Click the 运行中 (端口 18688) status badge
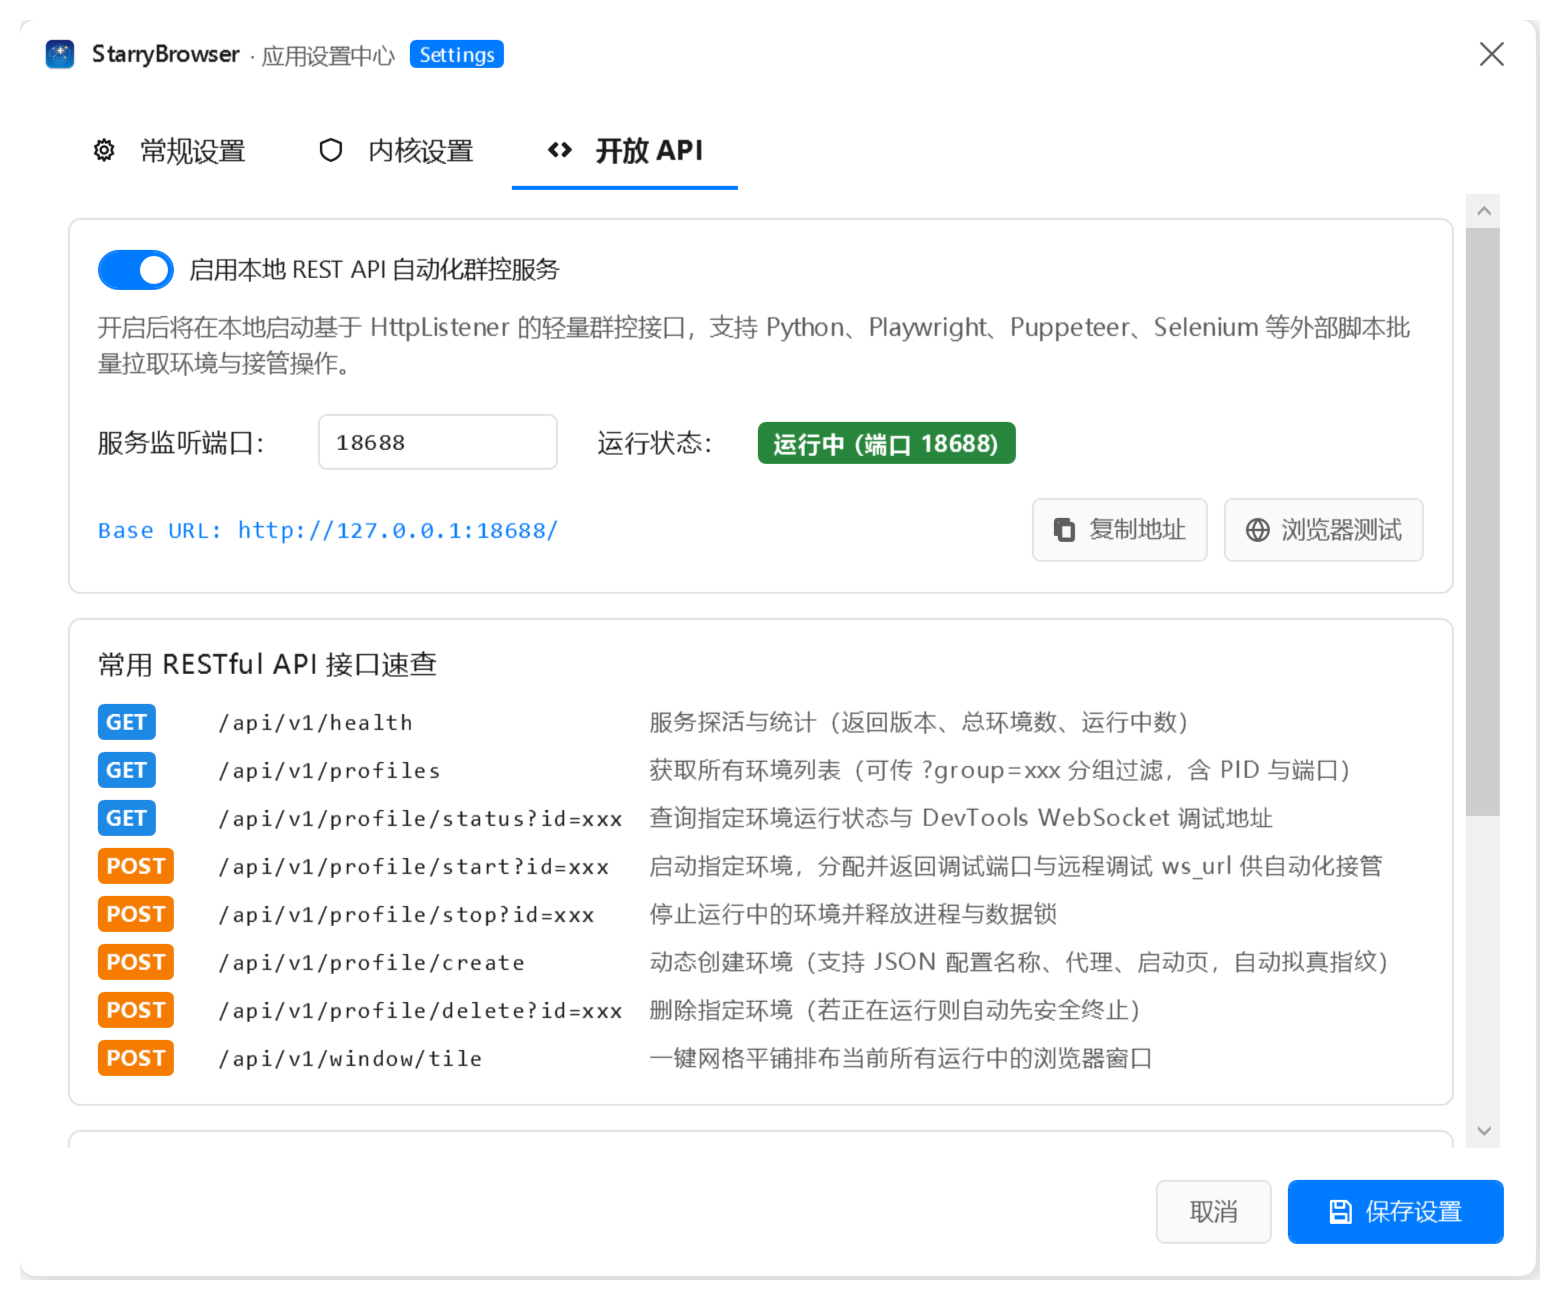This screenshot has height=1300, width=1560. pos(887,443)
